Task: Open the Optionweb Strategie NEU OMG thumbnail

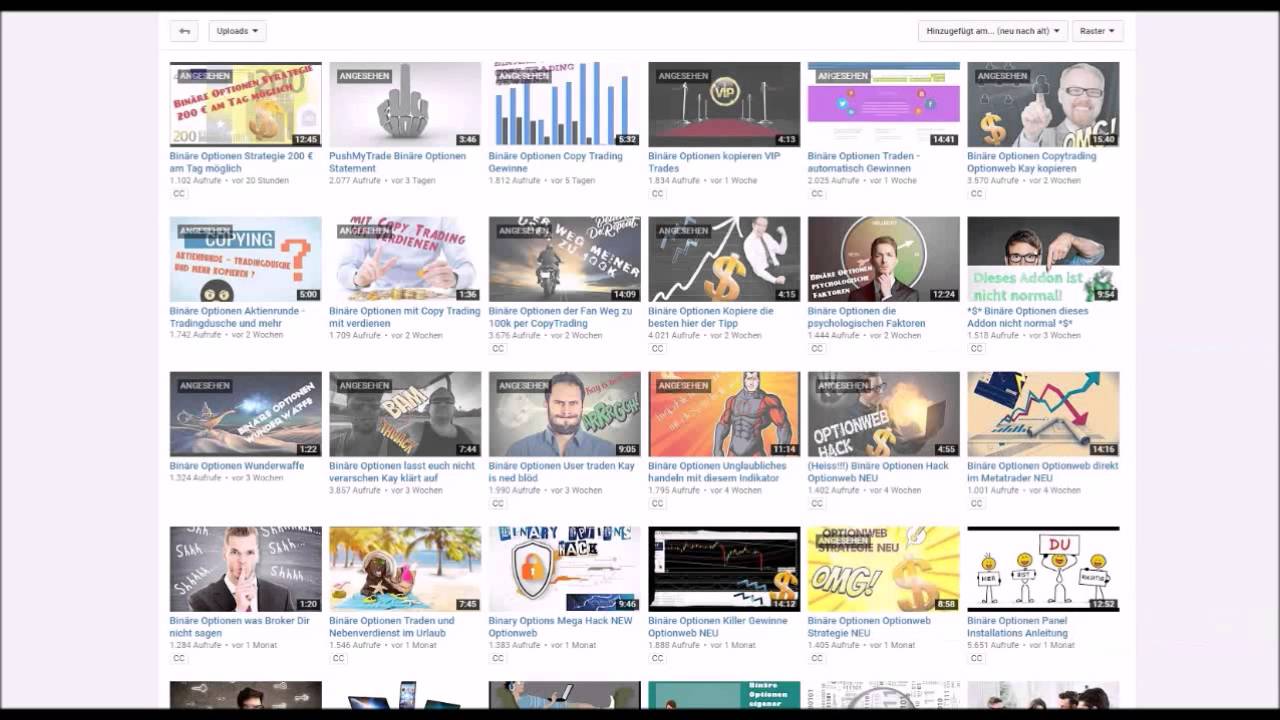Action: pos(883,569)
